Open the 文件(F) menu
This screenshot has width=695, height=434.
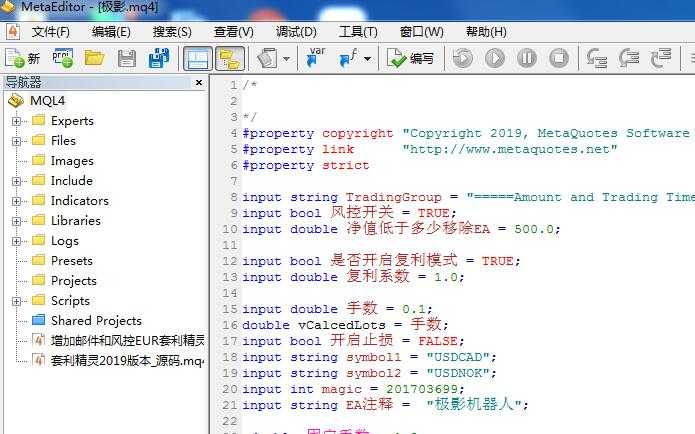point(51,32)
